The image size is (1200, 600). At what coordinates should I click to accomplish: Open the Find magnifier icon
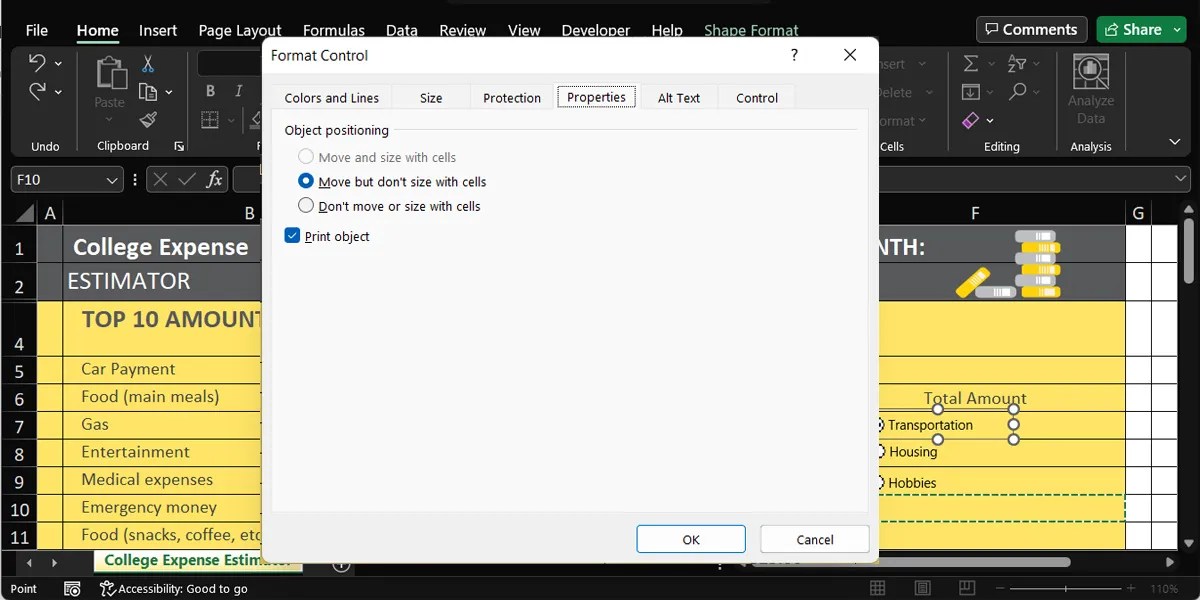(1022, 90)
